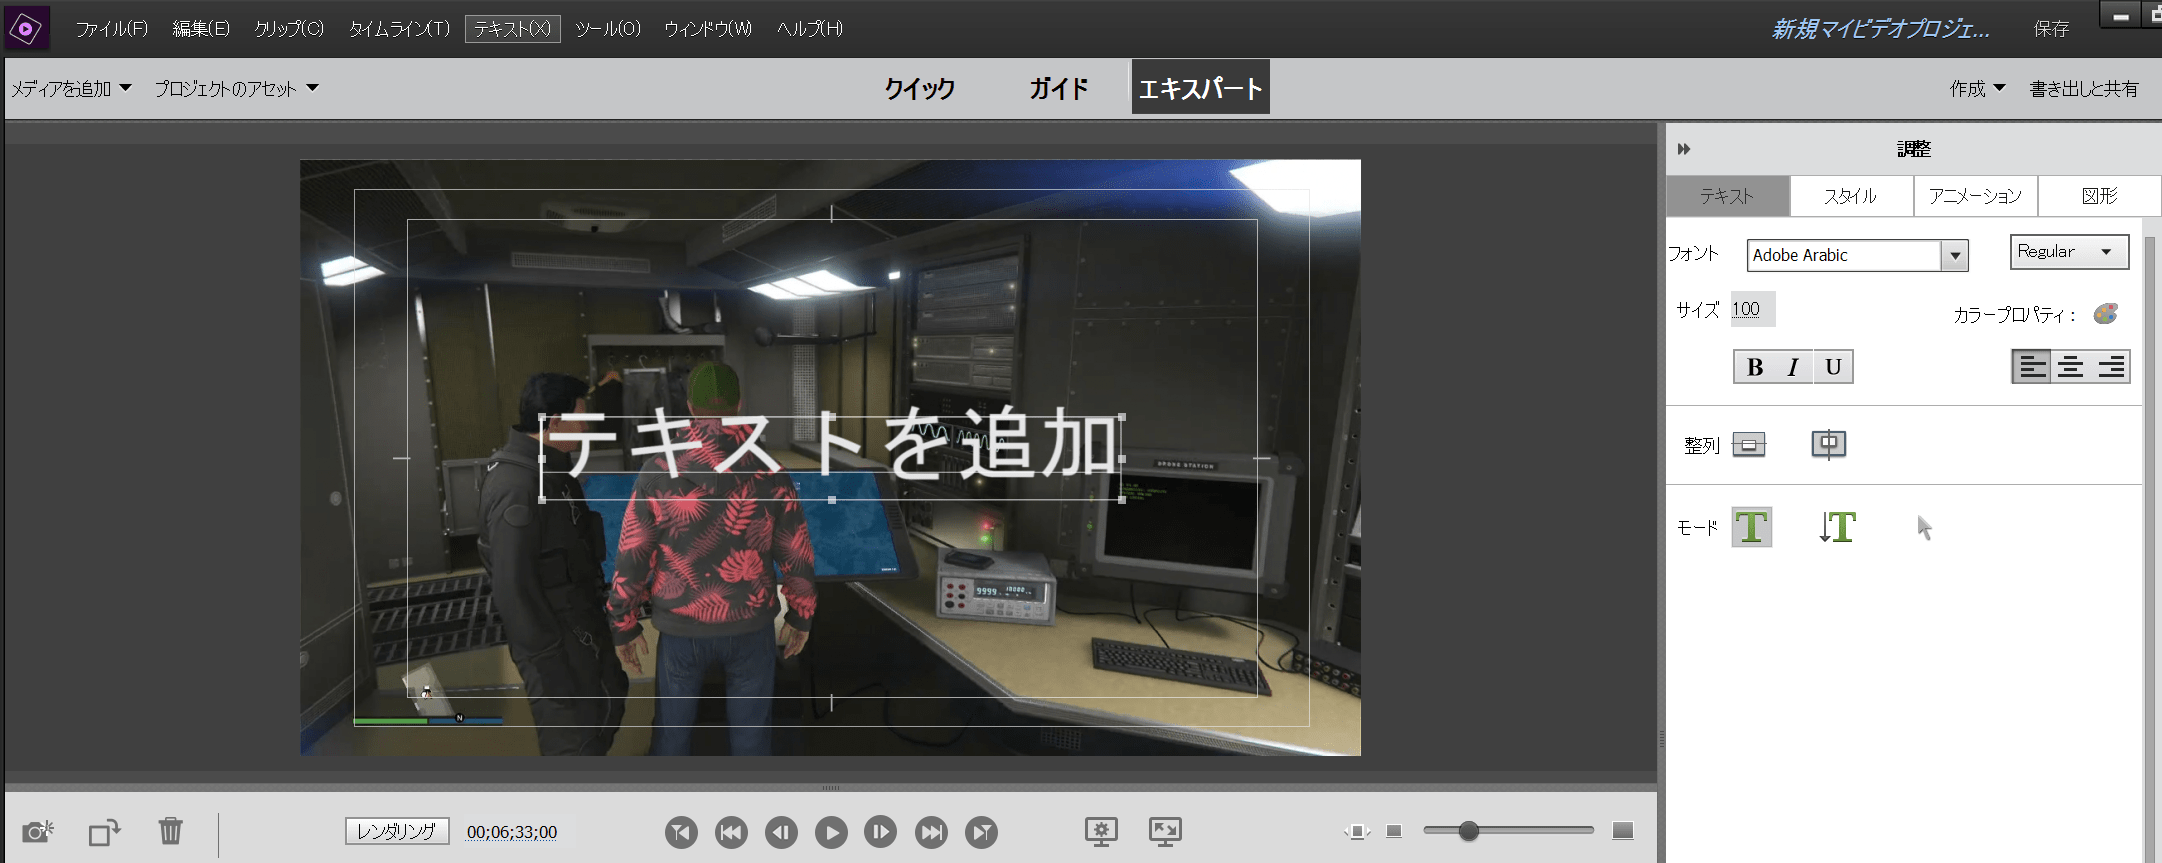Click the horizontal center alignment icon
The height and width of the screenshot is (863, 2162).
[1829, 444]
